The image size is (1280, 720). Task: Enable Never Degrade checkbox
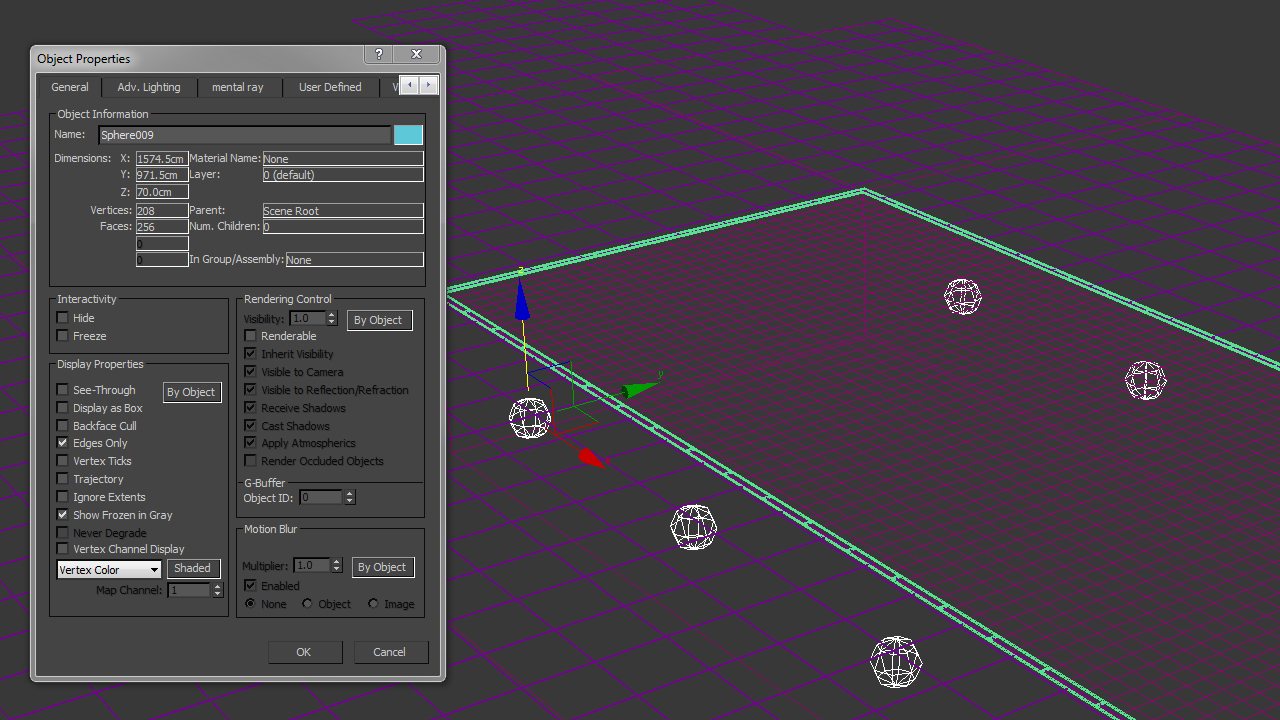click(63, 533)
